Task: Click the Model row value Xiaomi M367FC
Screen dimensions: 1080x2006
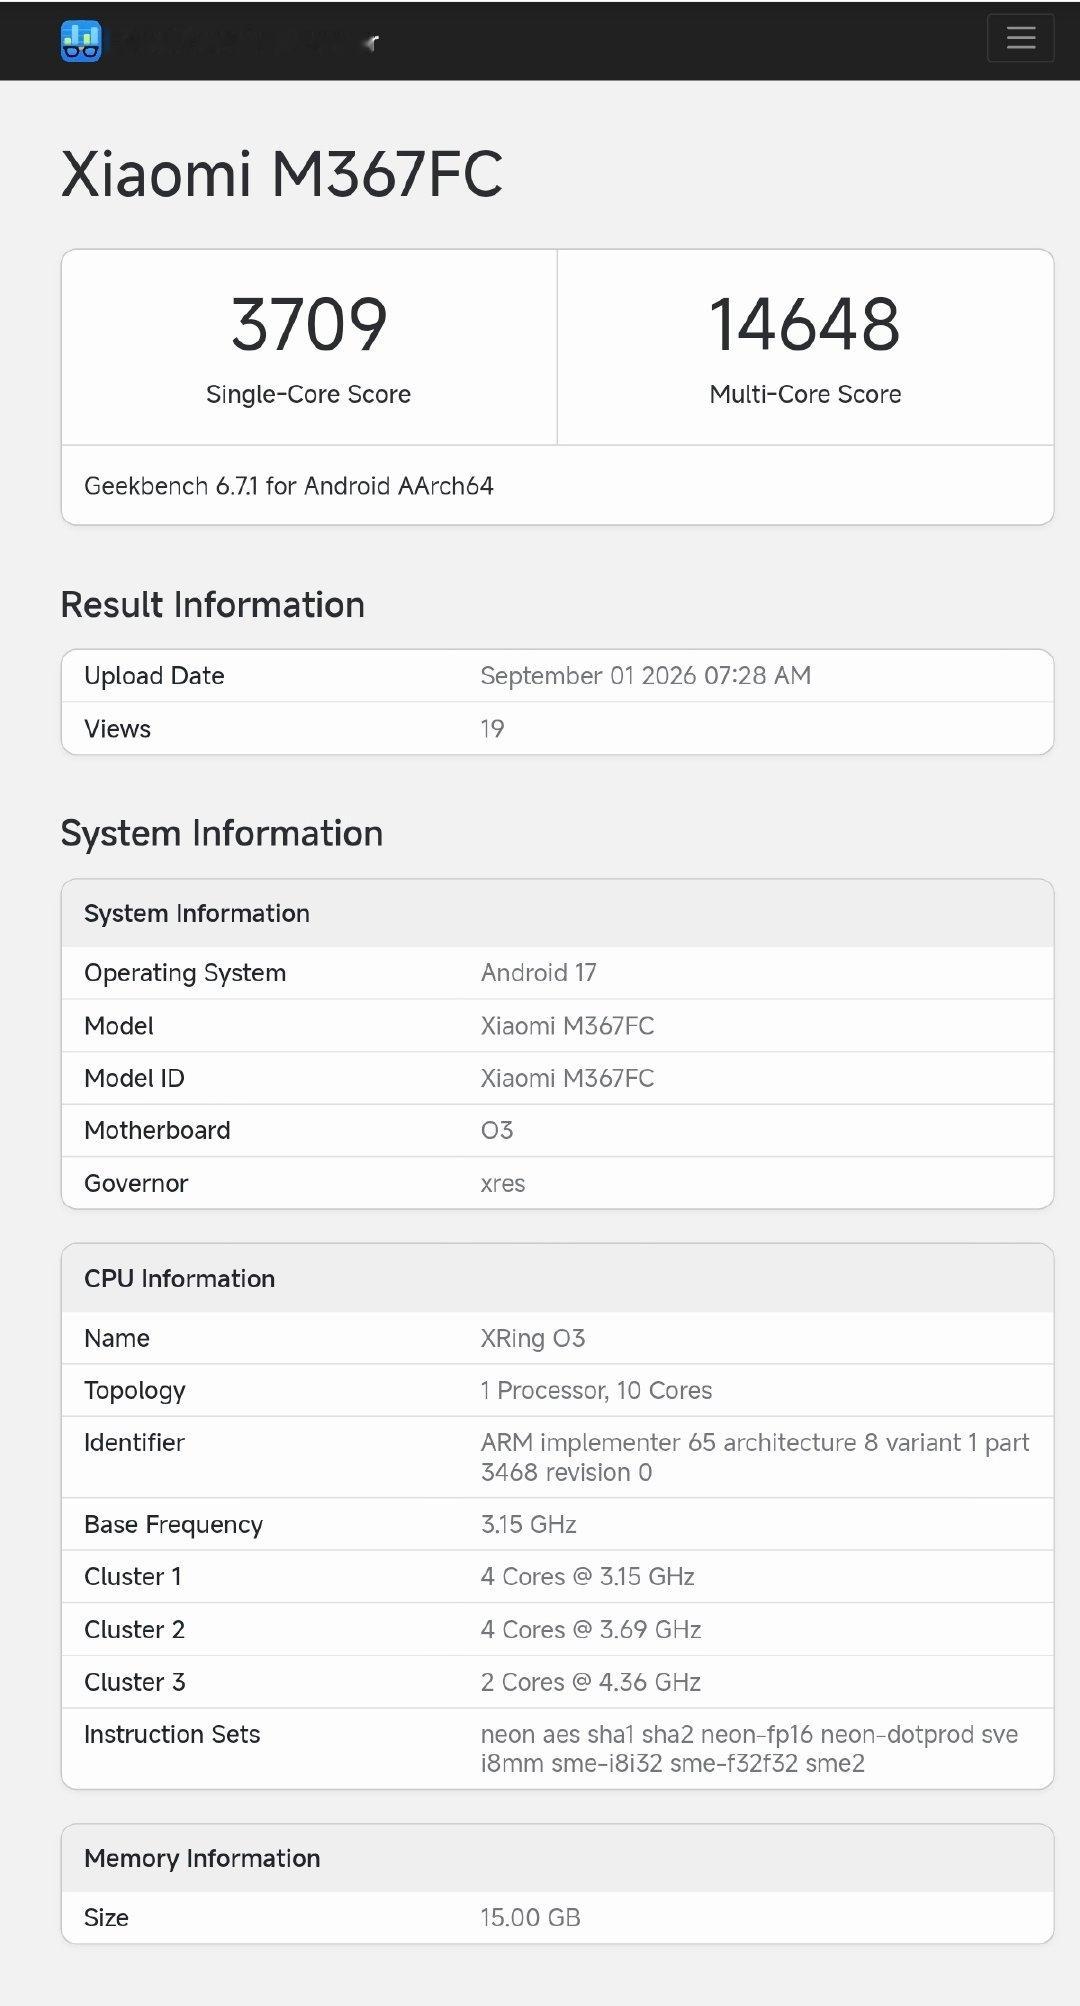Action: pos(567,1026)
